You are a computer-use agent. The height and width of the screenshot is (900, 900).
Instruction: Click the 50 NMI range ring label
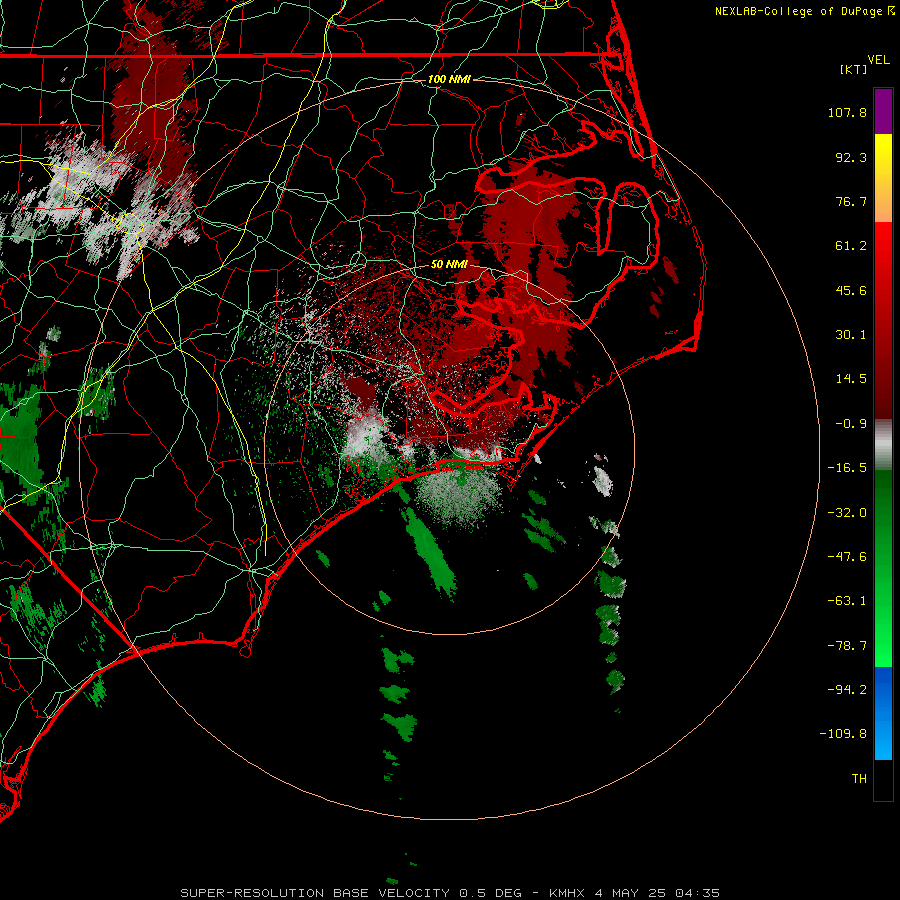click(x=449, y=264)
